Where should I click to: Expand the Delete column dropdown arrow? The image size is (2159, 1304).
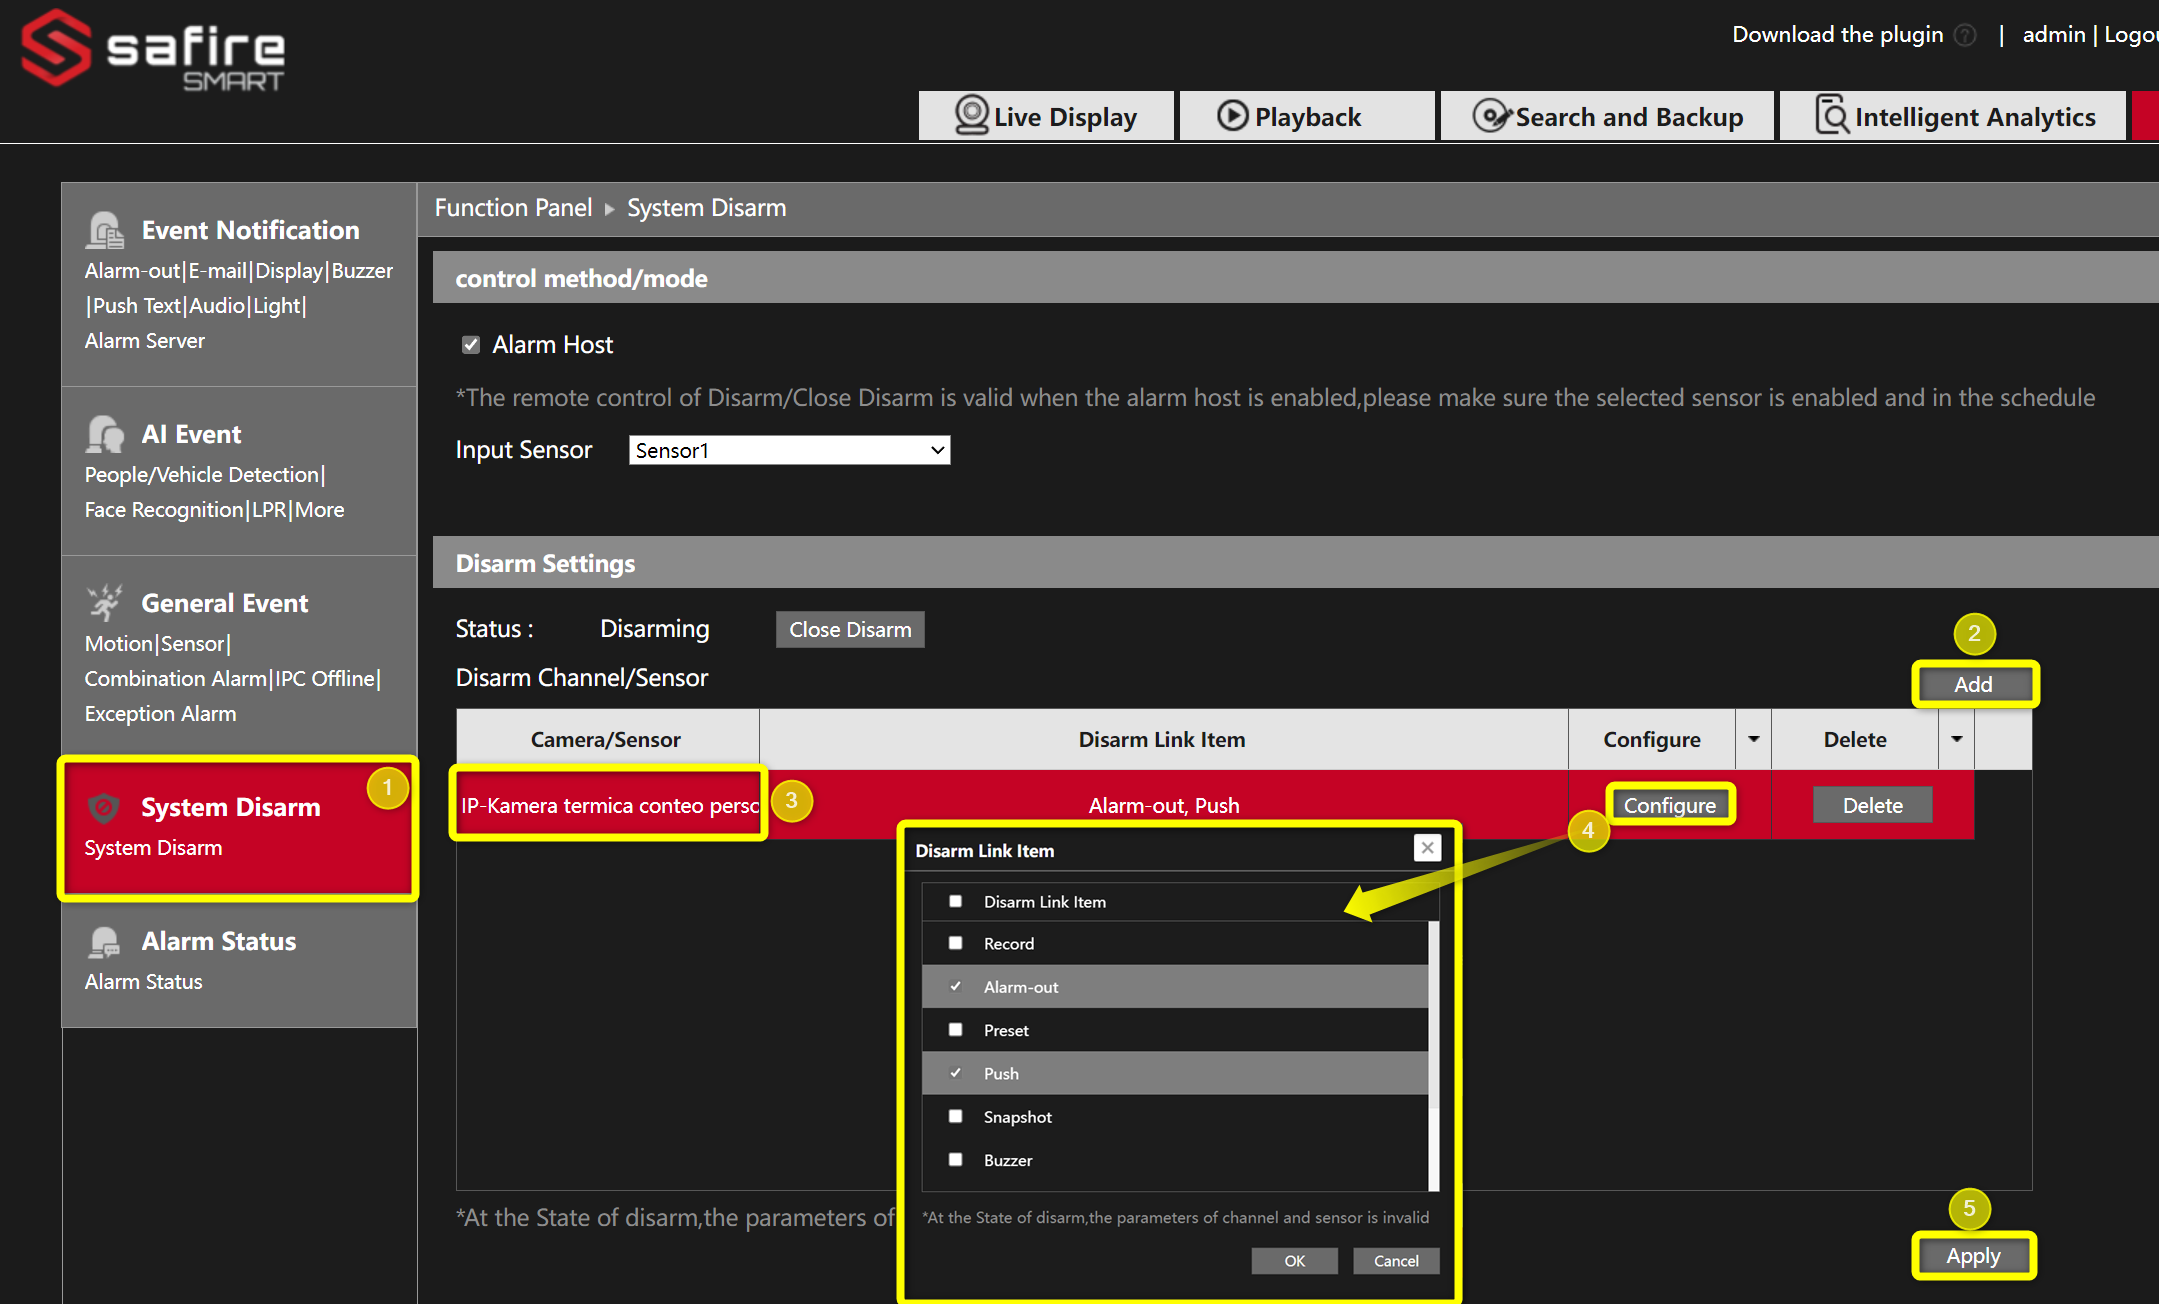coord(1956,739)
